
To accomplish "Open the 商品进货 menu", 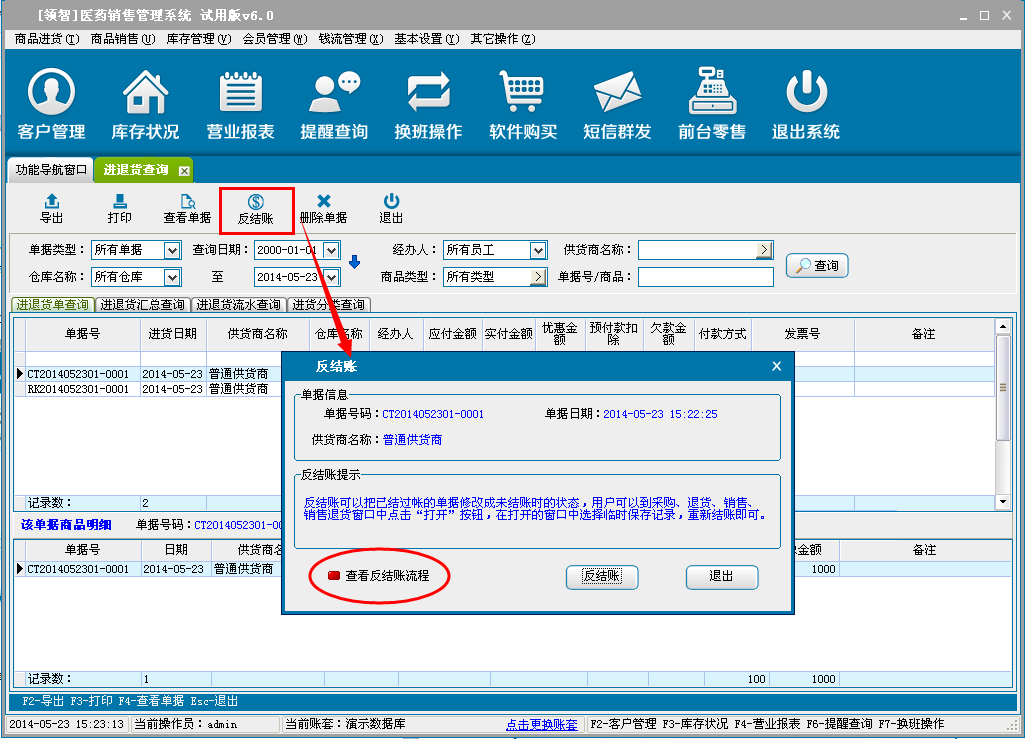I will [x=46, y=39].
